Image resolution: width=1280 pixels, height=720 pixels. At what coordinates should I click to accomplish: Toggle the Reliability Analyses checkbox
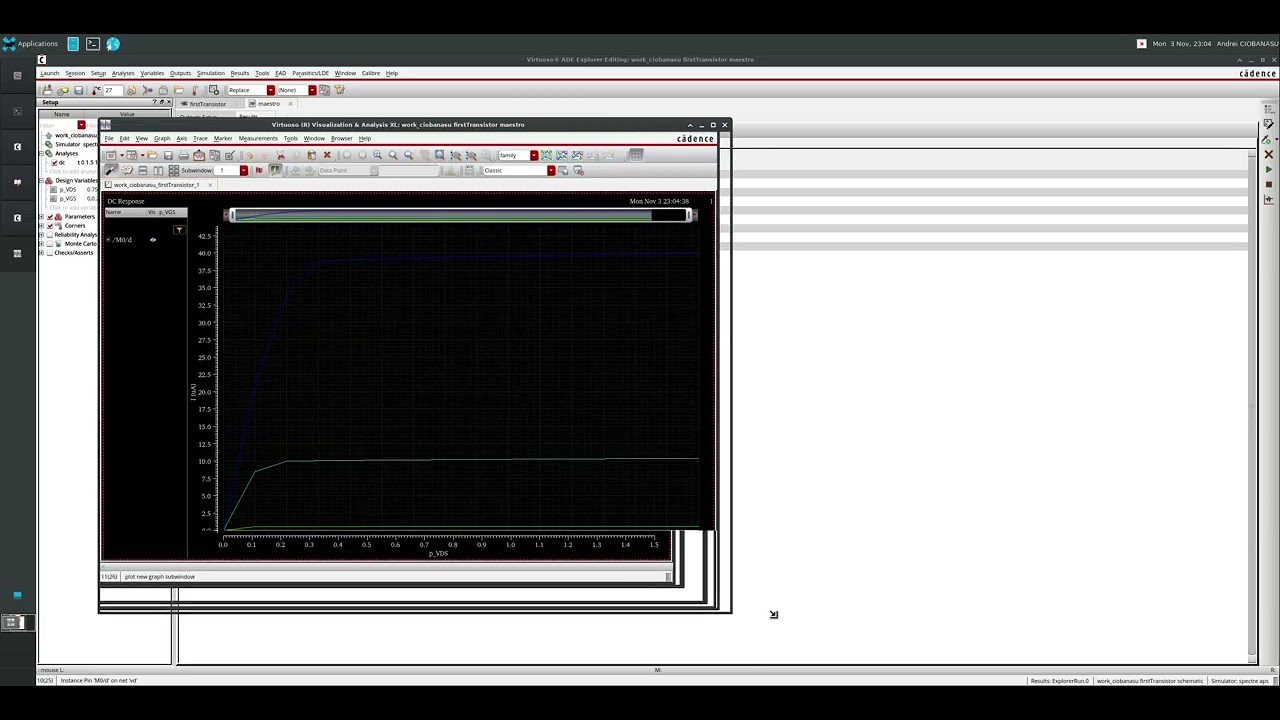point(50,235)
